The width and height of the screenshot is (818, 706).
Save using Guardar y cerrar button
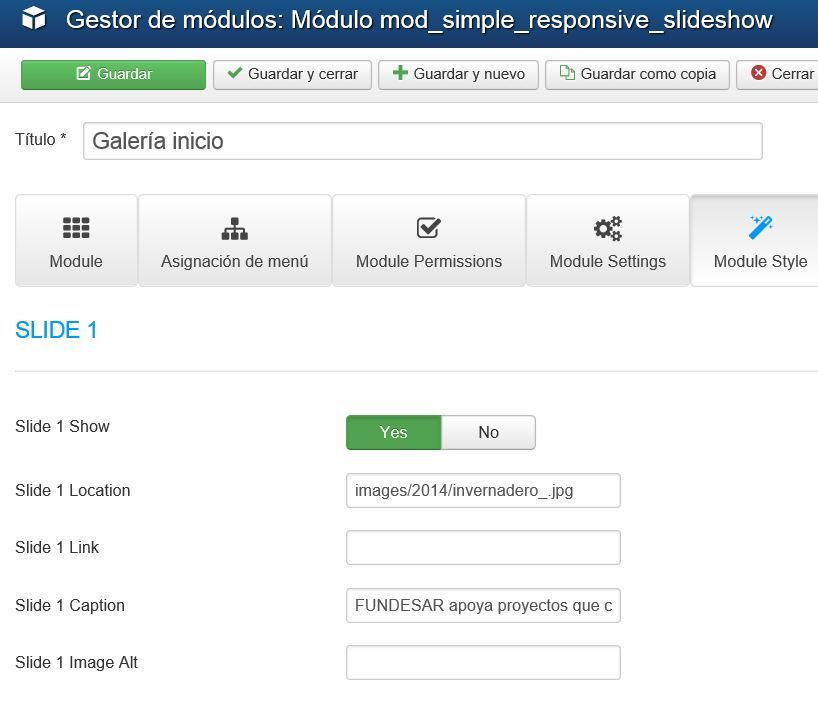[x=292, y=75]
